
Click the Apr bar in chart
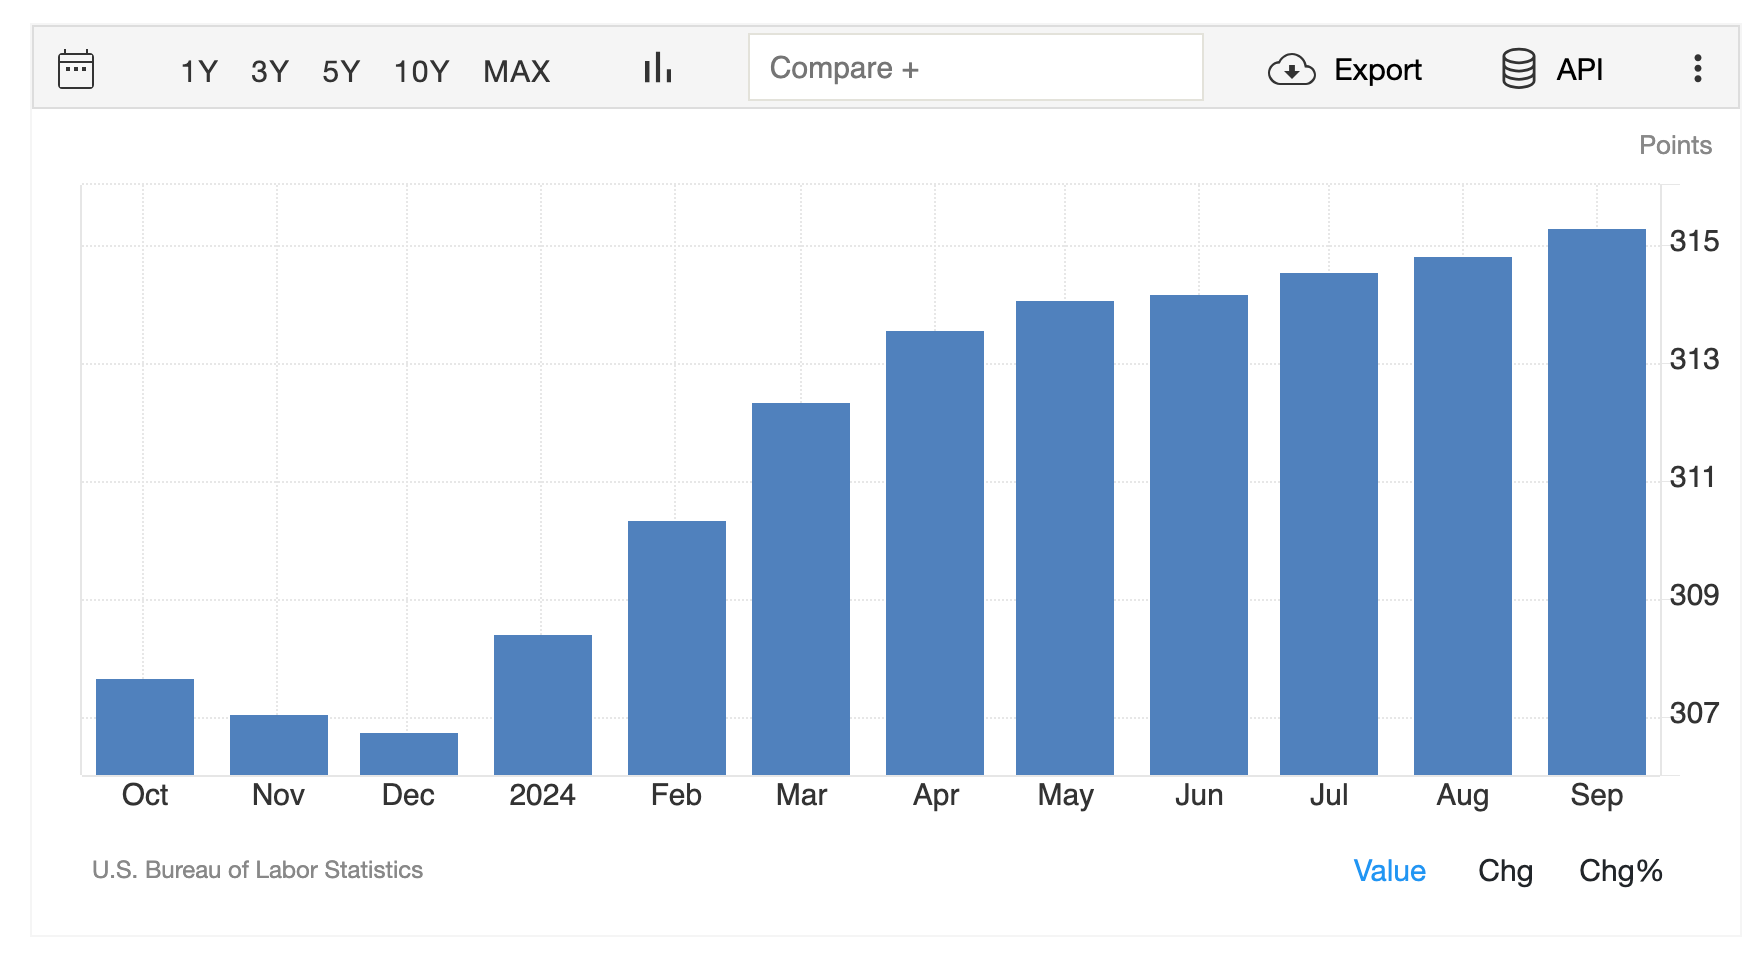point(935,553)
